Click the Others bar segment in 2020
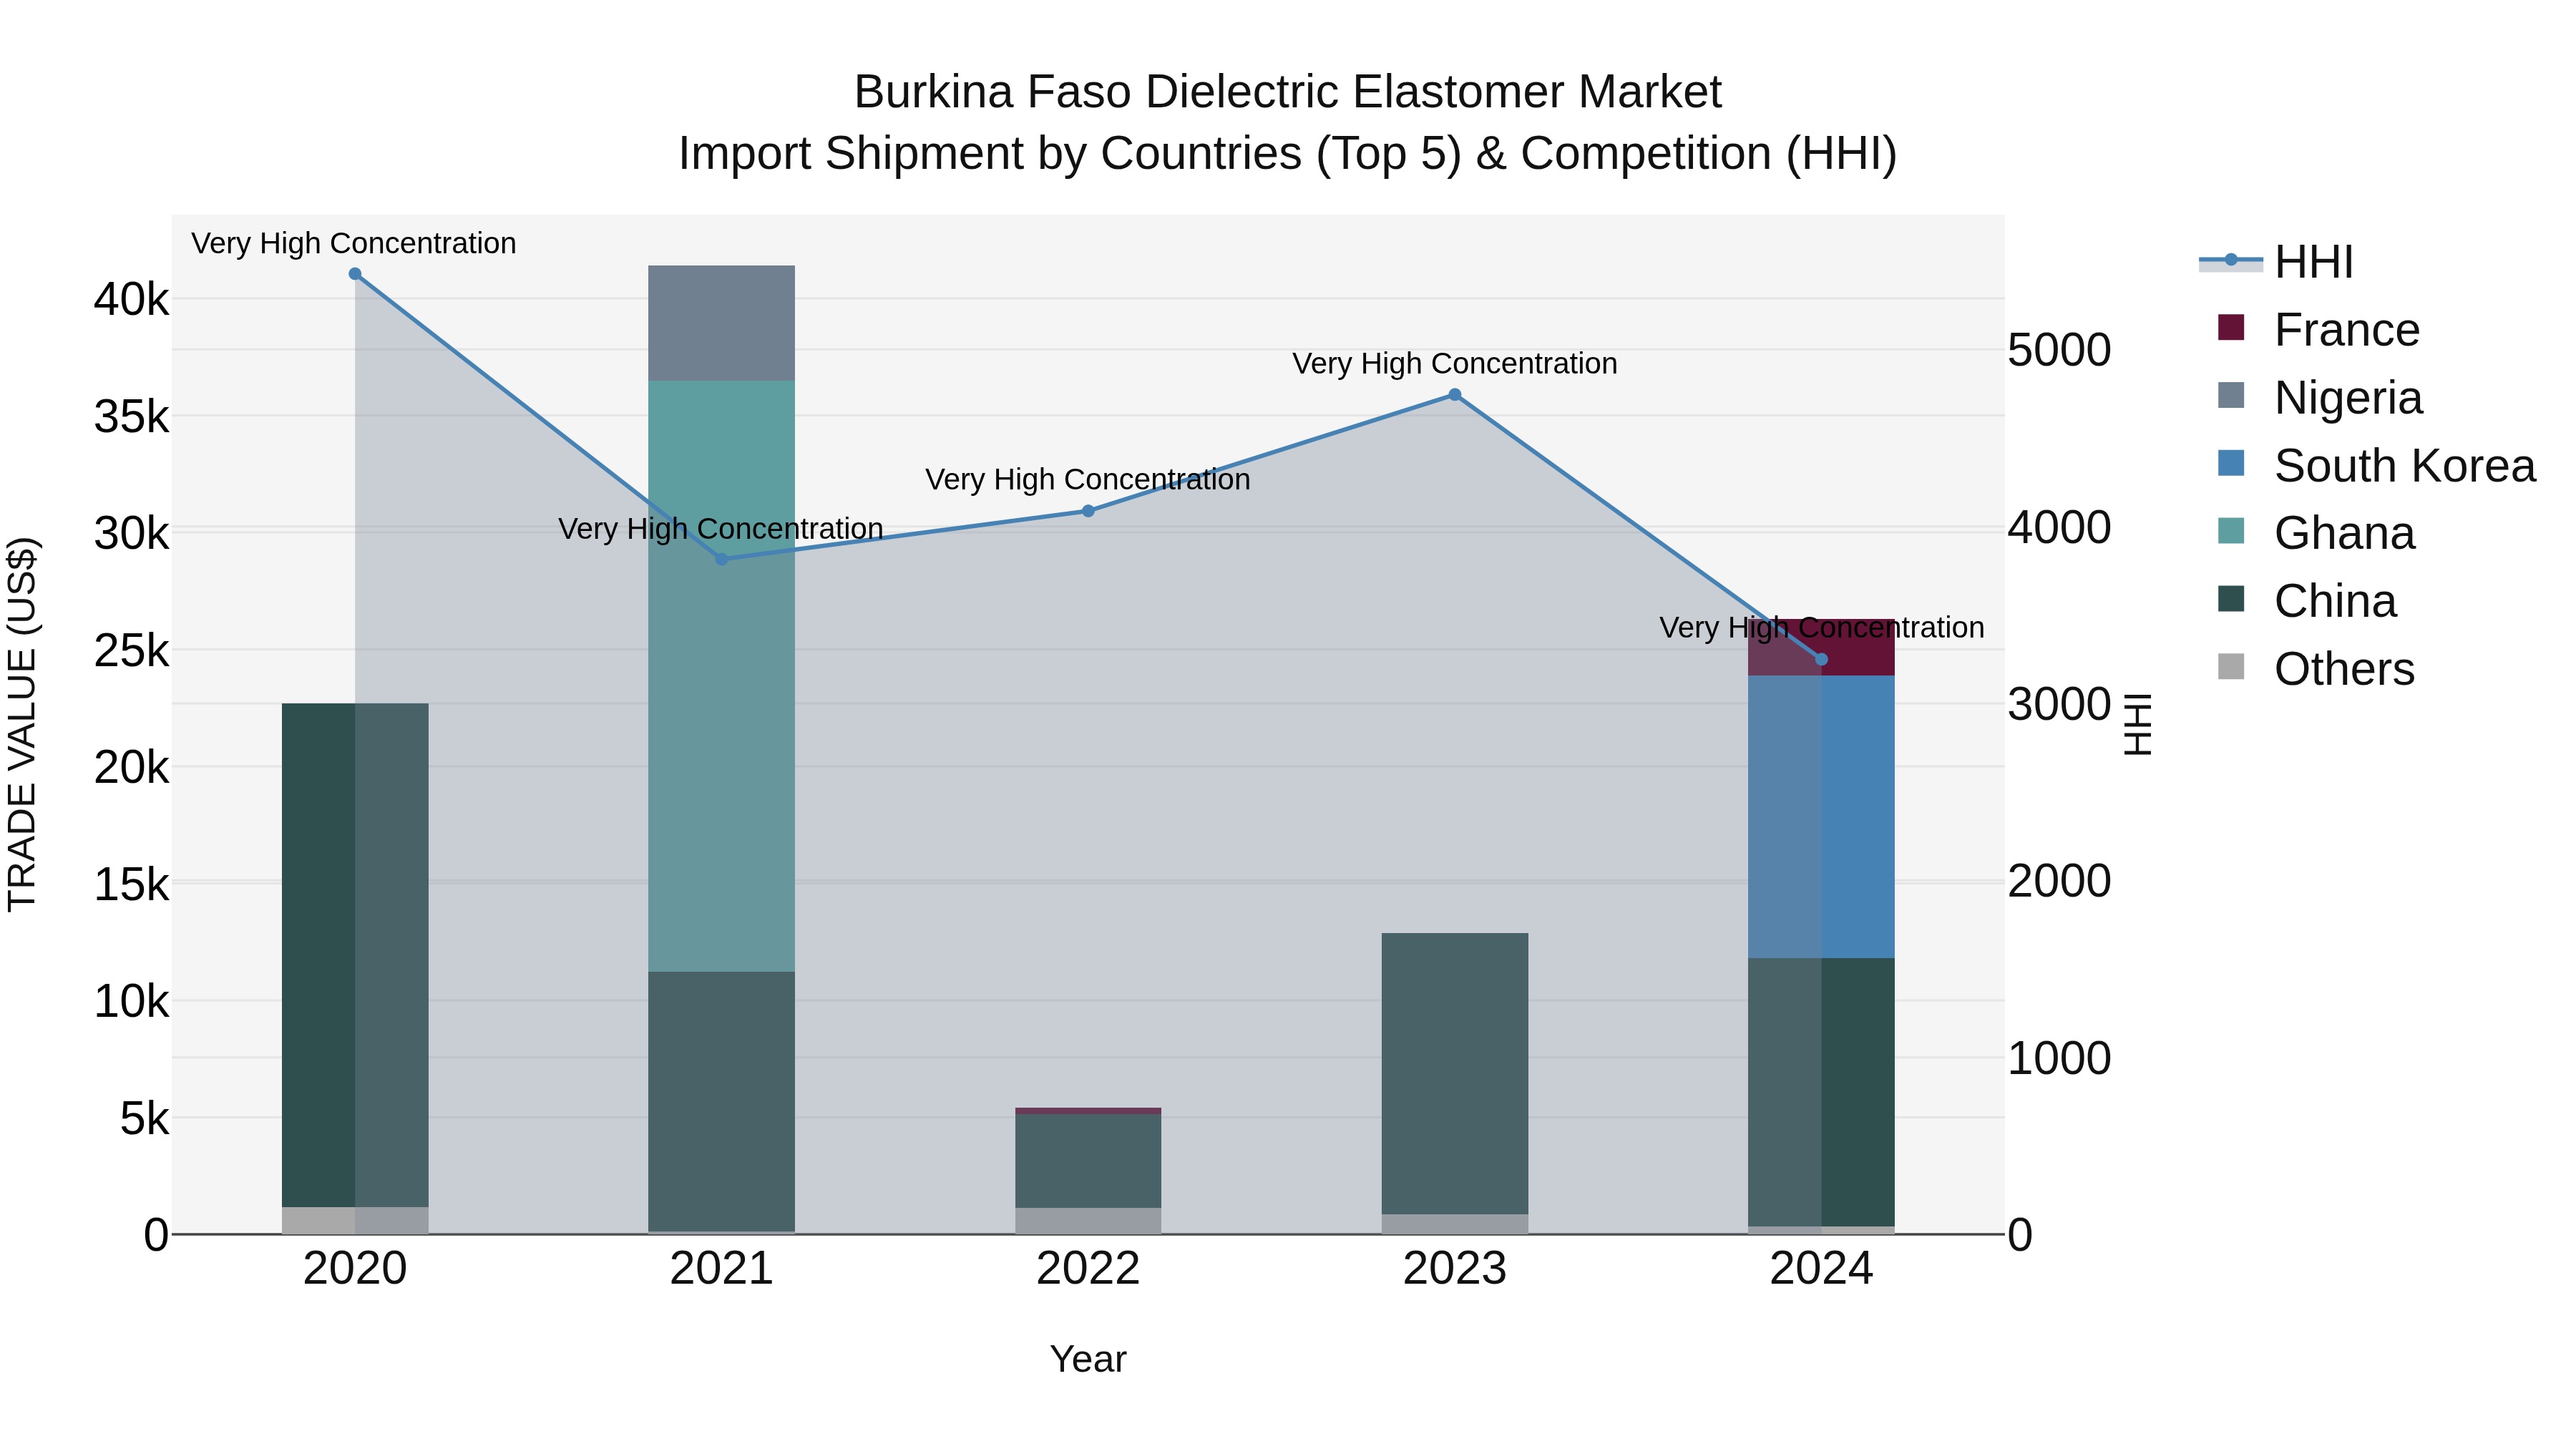The image size is (2576, 1449). coord(355,1220)
